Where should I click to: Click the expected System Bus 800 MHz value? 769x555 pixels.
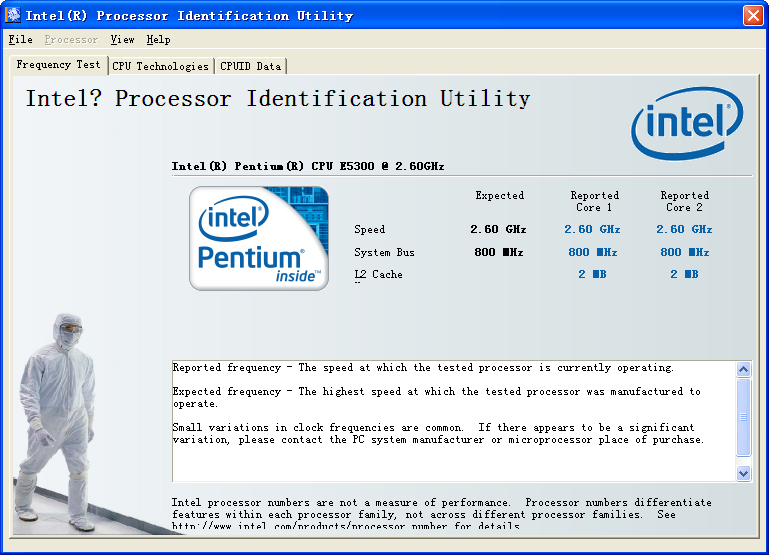point(498,252)
